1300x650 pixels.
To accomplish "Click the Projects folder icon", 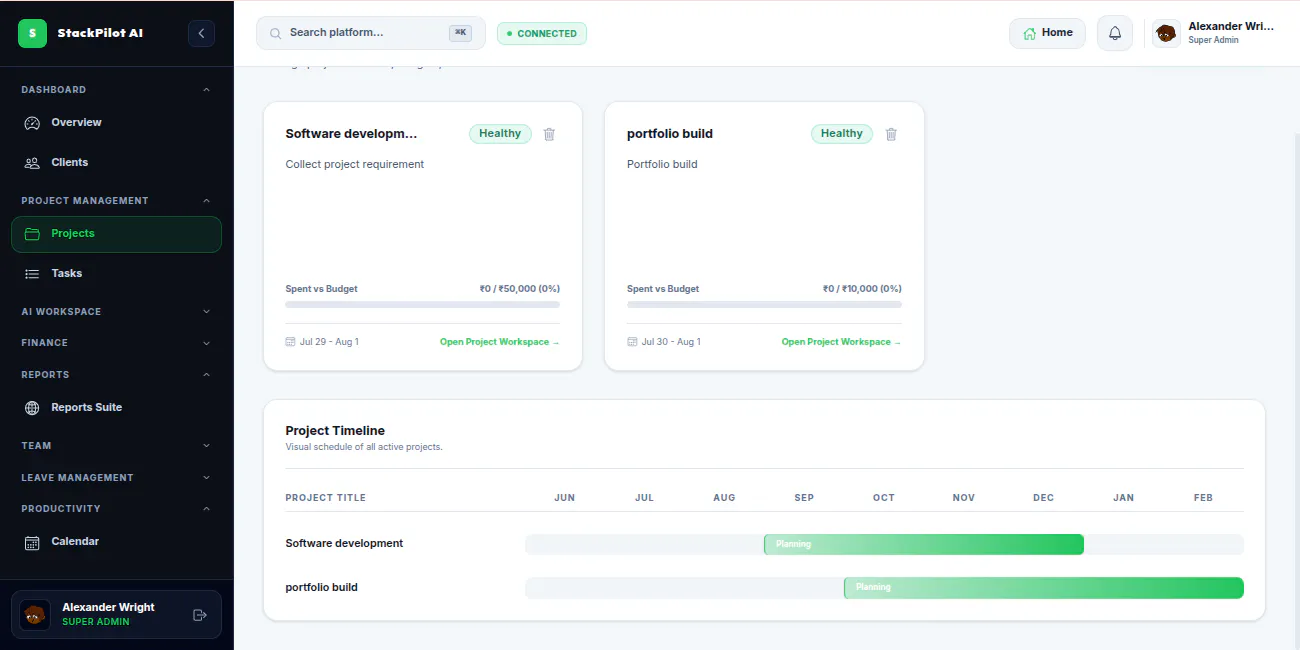I will (32, 234).
